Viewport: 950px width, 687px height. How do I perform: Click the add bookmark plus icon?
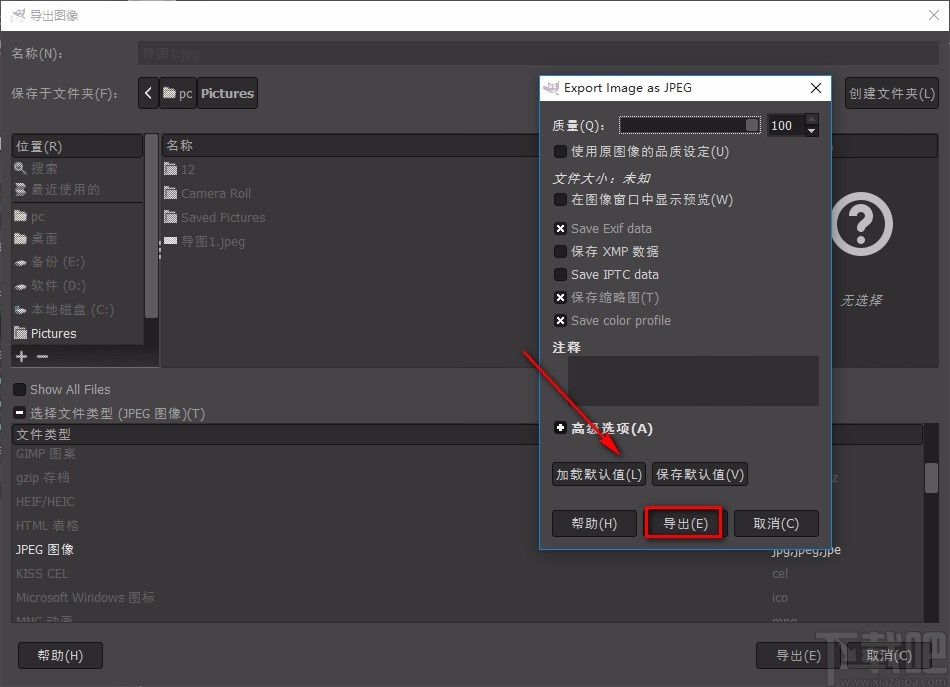[x=21, y=356]
